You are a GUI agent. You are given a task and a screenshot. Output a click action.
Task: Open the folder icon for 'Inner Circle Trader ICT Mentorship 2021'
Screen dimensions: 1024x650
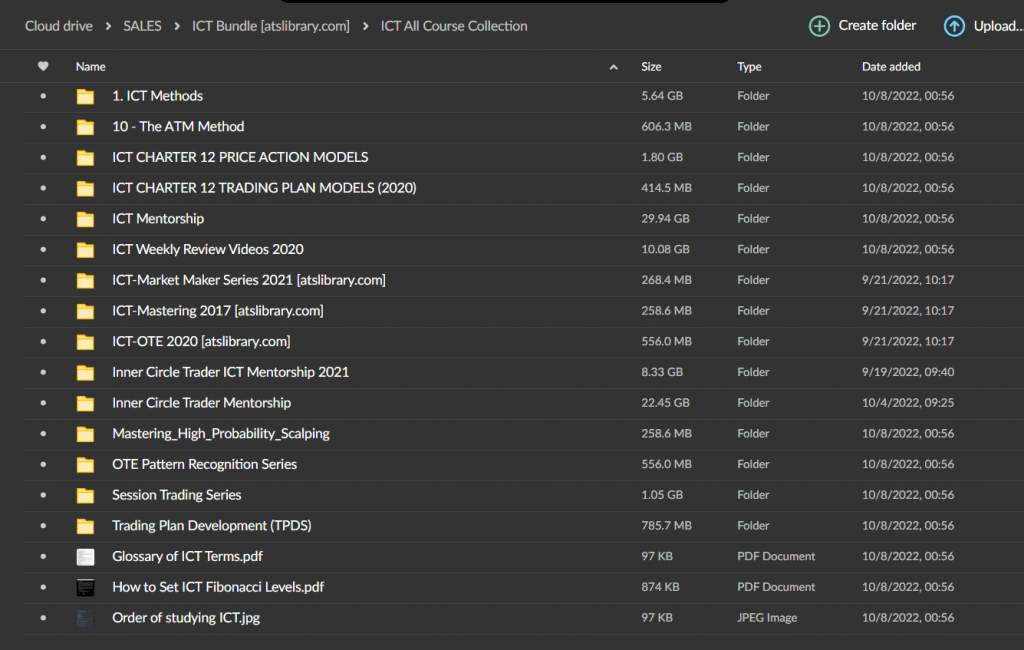(x=85, y=372)
